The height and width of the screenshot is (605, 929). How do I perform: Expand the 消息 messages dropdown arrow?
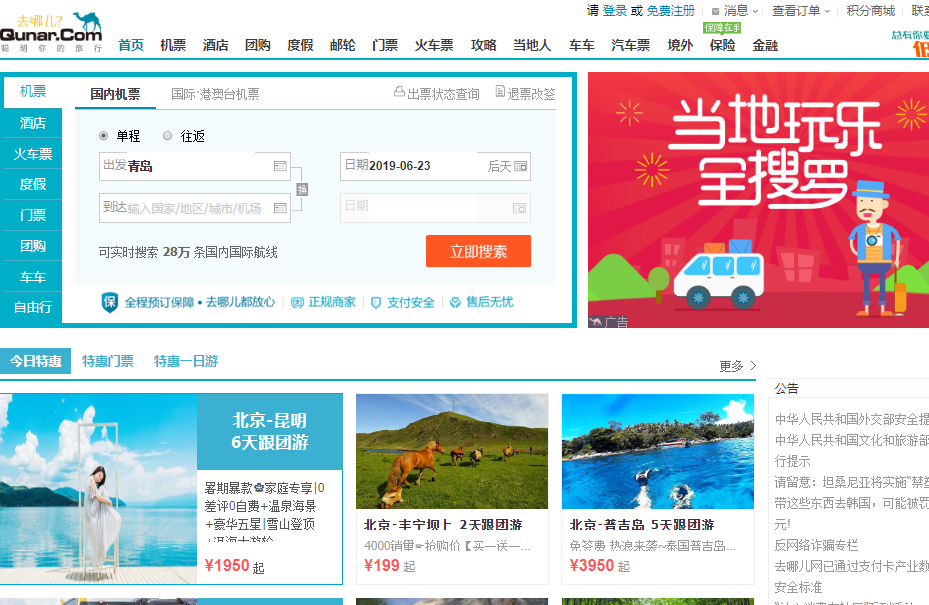(756, 11)
